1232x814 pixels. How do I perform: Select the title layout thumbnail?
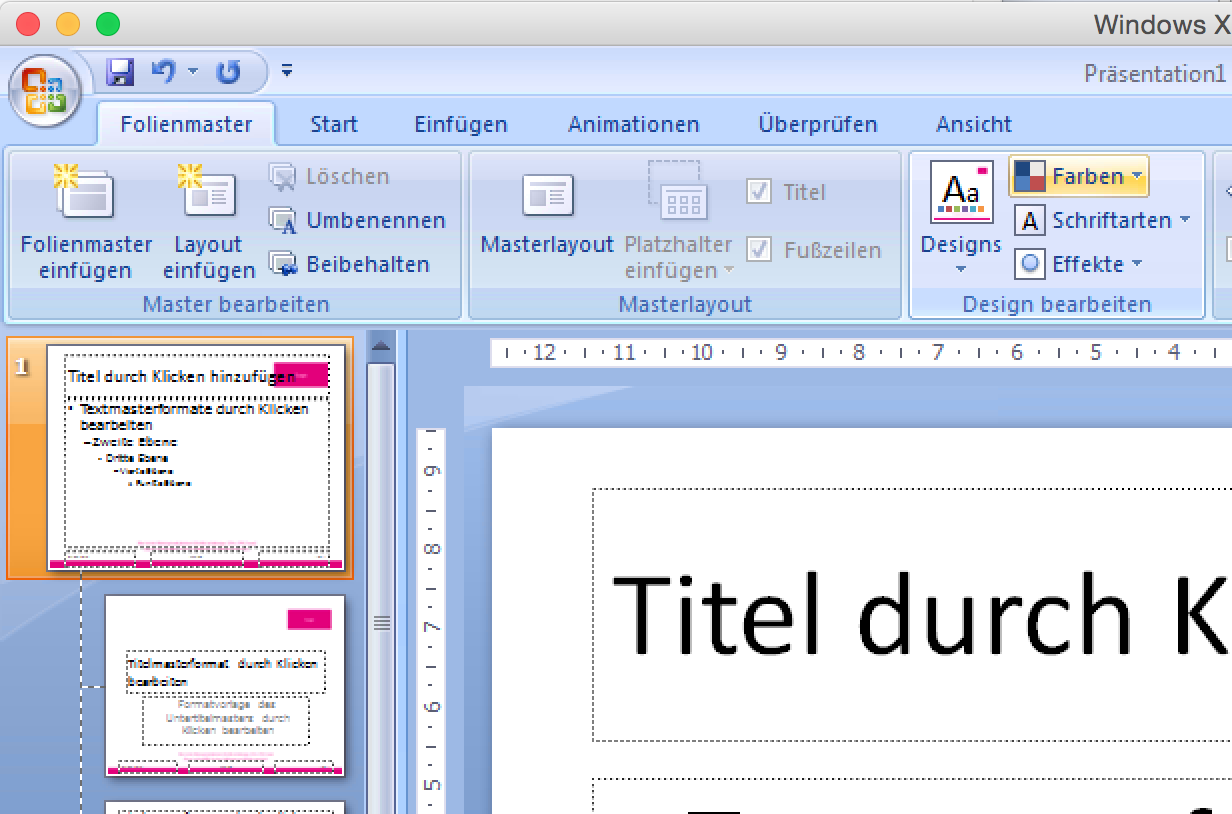225,685
